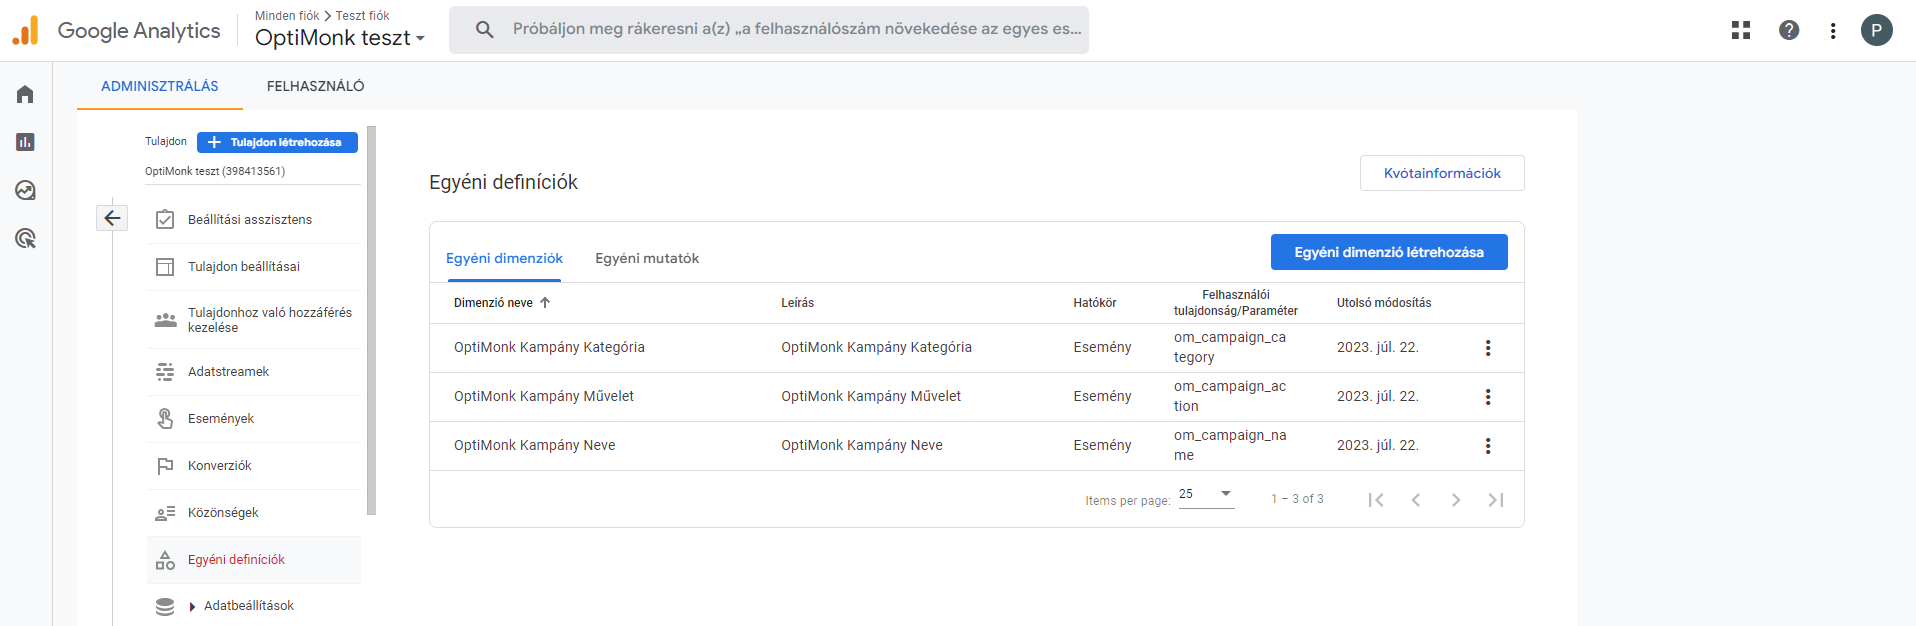Click the OptiMonk teszt (398413561) property label

[215, 171]
